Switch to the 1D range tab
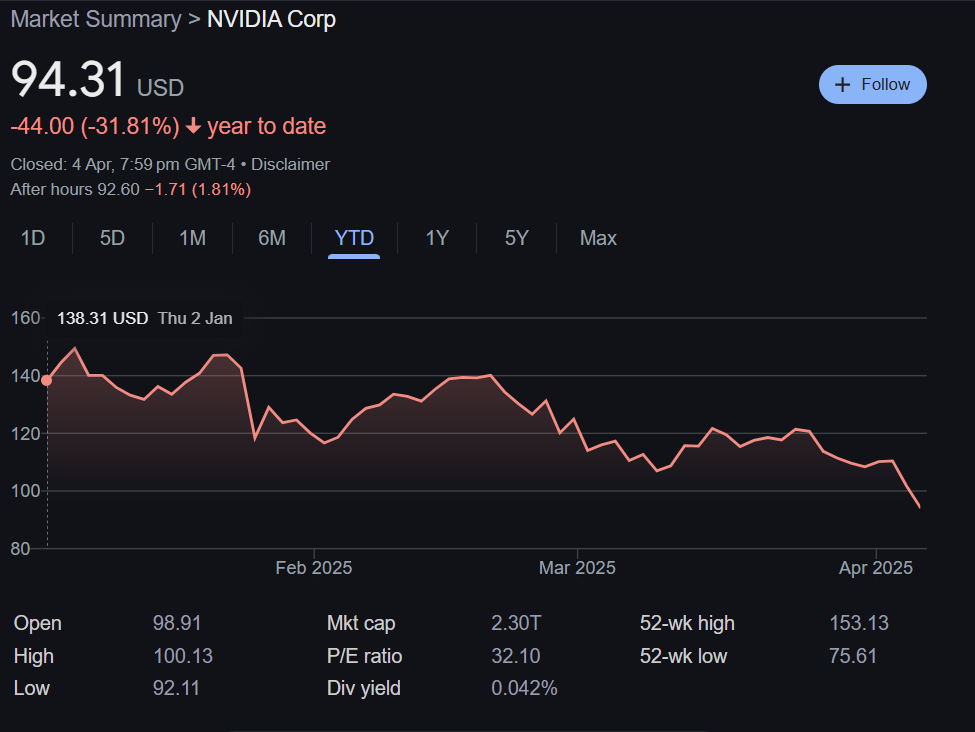The image size is (975, 732). [x=33, y=238]
